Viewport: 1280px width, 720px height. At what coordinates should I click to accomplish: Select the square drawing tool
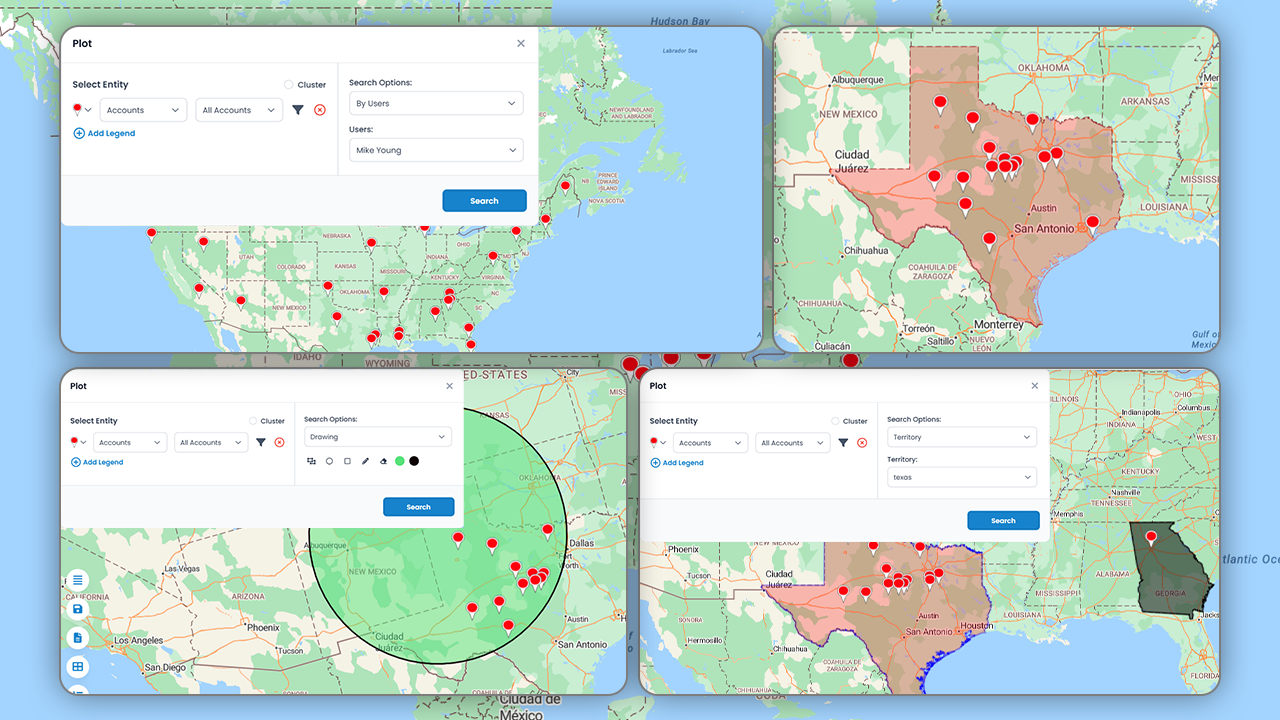[x=347, y=461]
